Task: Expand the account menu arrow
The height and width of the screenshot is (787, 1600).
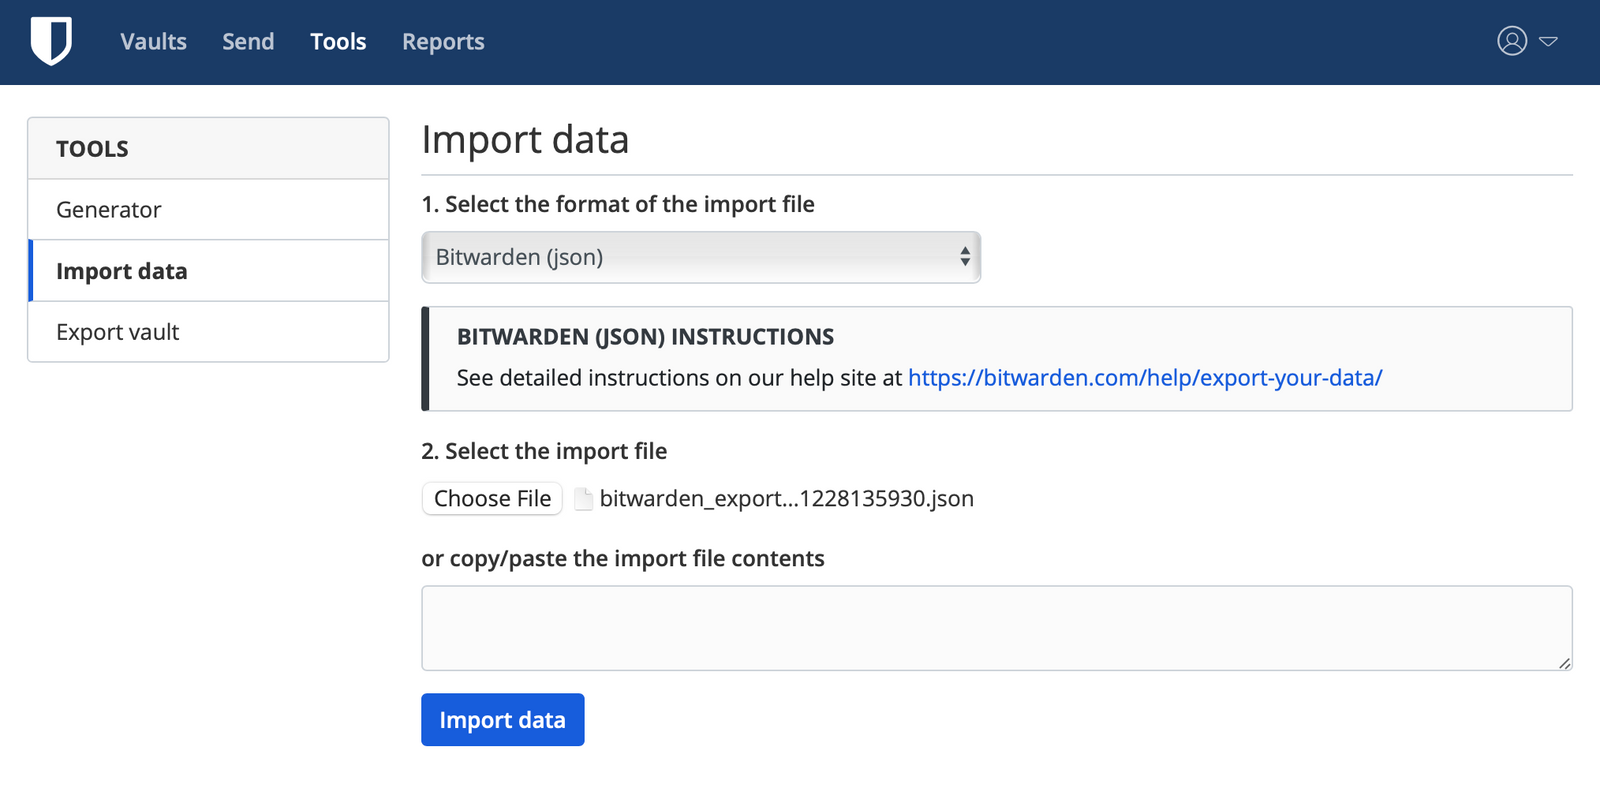Action: 1548,42
